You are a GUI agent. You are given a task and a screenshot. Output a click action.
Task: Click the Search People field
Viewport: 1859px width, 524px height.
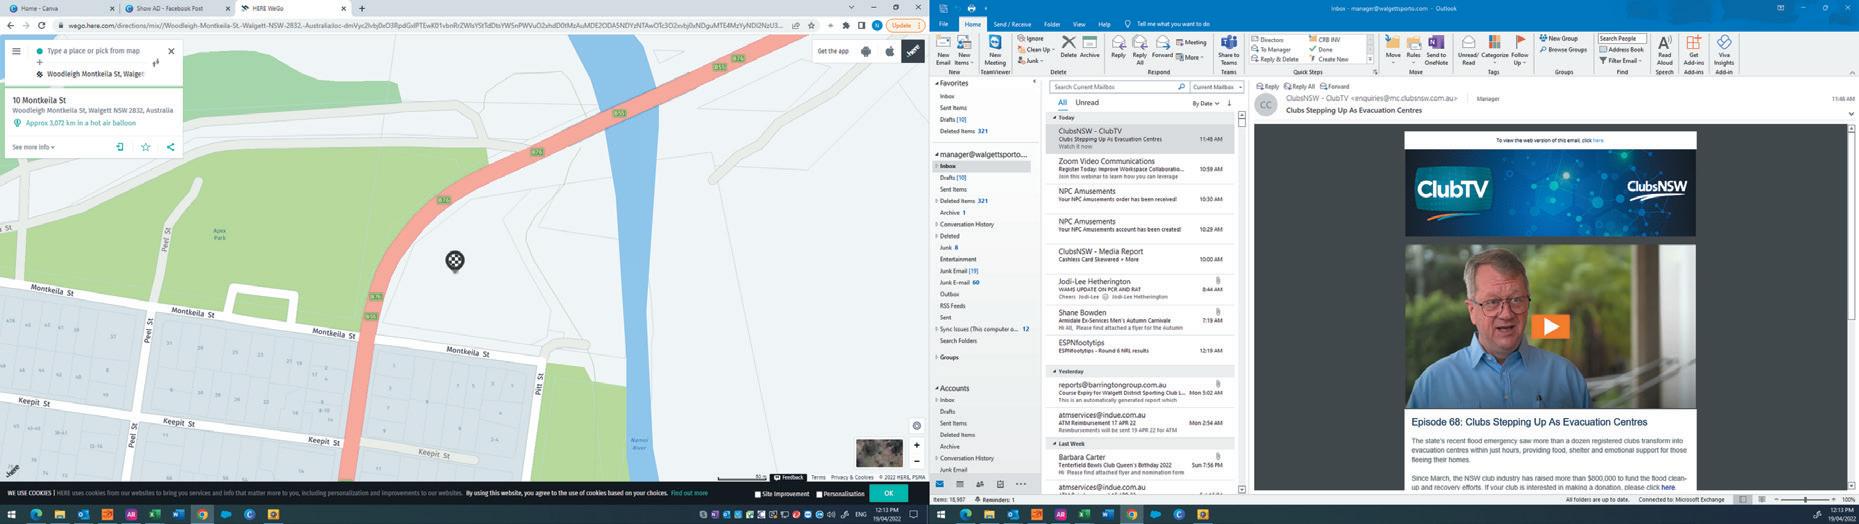click(x=1621, y=38)
